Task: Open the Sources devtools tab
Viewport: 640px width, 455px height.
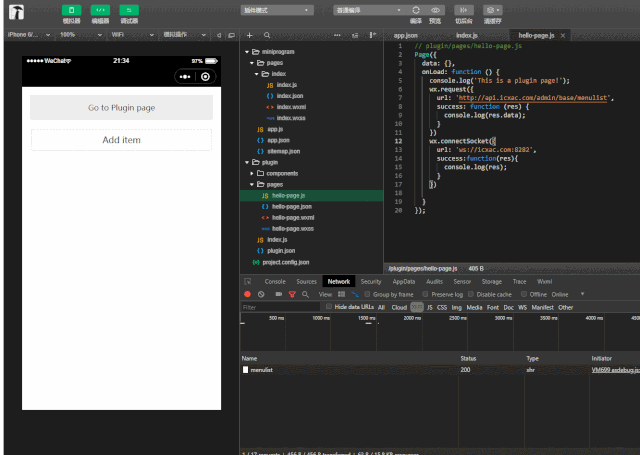Action: click(307, 282)
